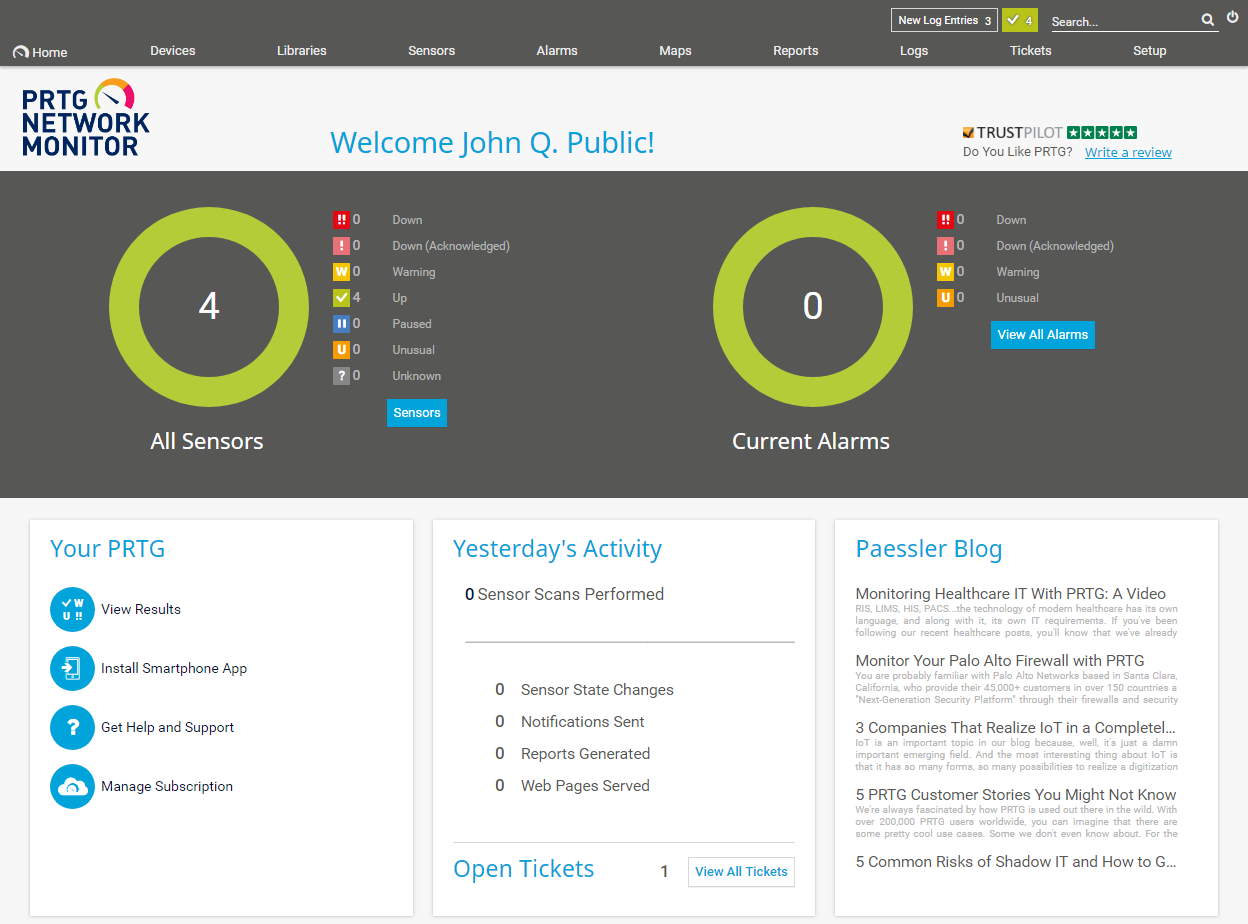Click into the Search input field

(1122, 21)
